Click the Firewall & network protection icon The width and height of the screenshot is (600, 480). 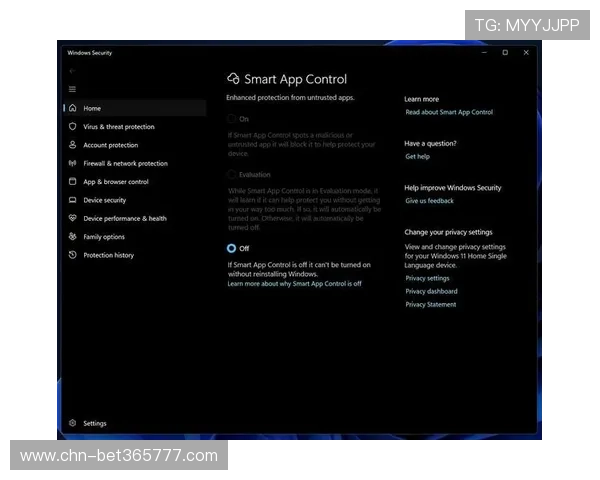pyautogui.click(x=73, y=163)
